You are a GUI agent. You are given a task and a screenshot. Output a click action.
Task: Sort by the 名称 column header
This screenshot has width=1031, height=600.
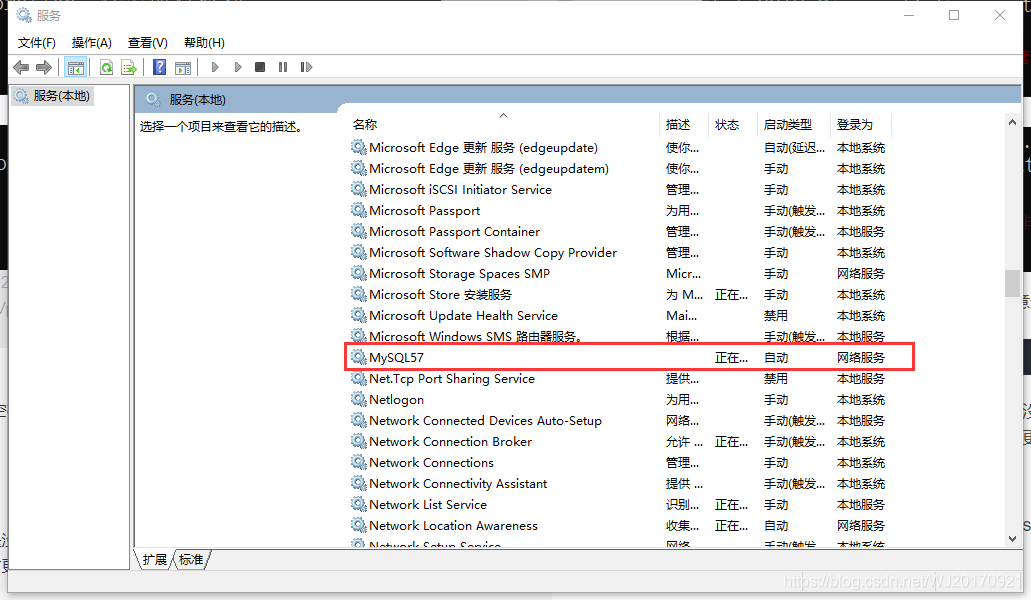(x=365, y=124)
